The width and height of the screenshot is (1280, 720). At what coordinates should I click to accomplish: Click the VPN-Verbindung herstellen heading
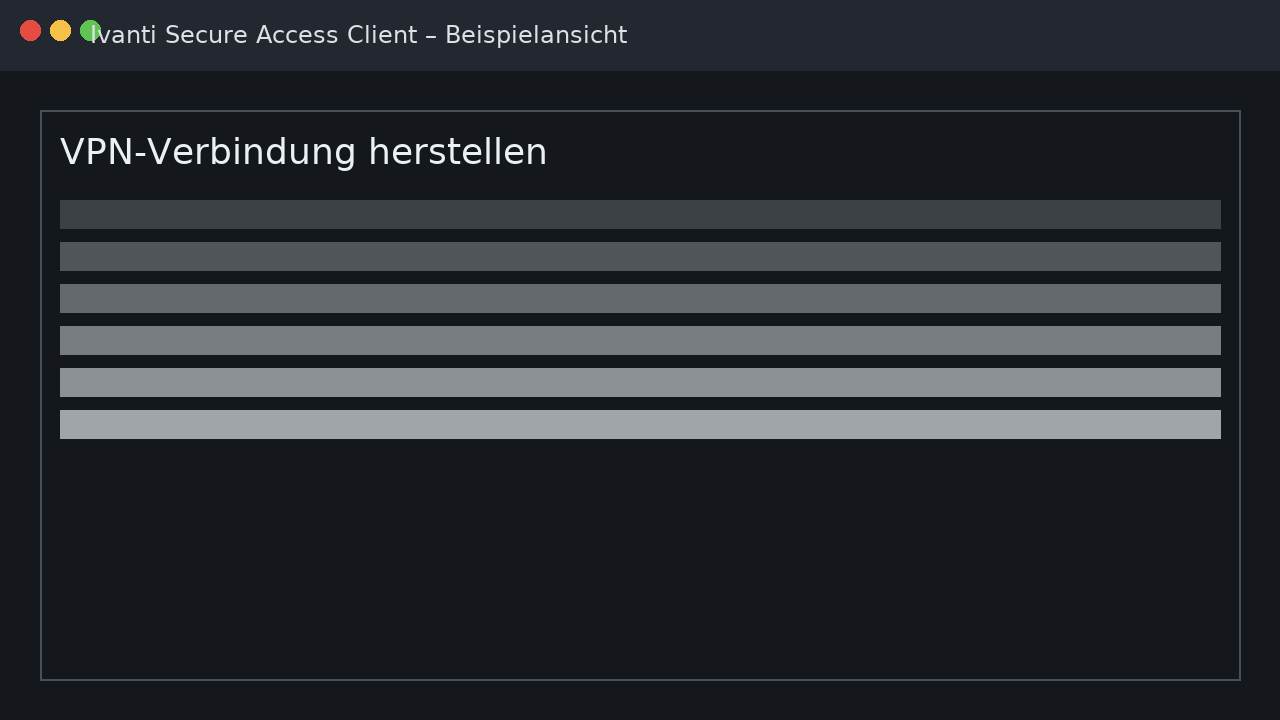(303, 152)
